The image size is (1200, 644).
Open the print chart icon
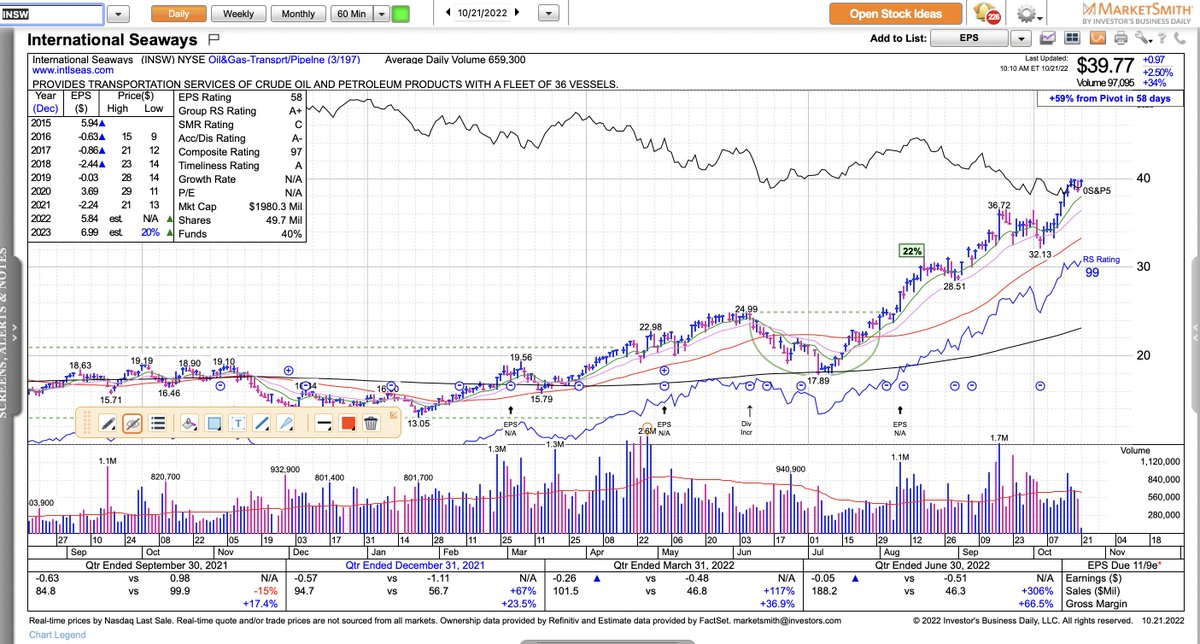click(x=1121, y=38)
